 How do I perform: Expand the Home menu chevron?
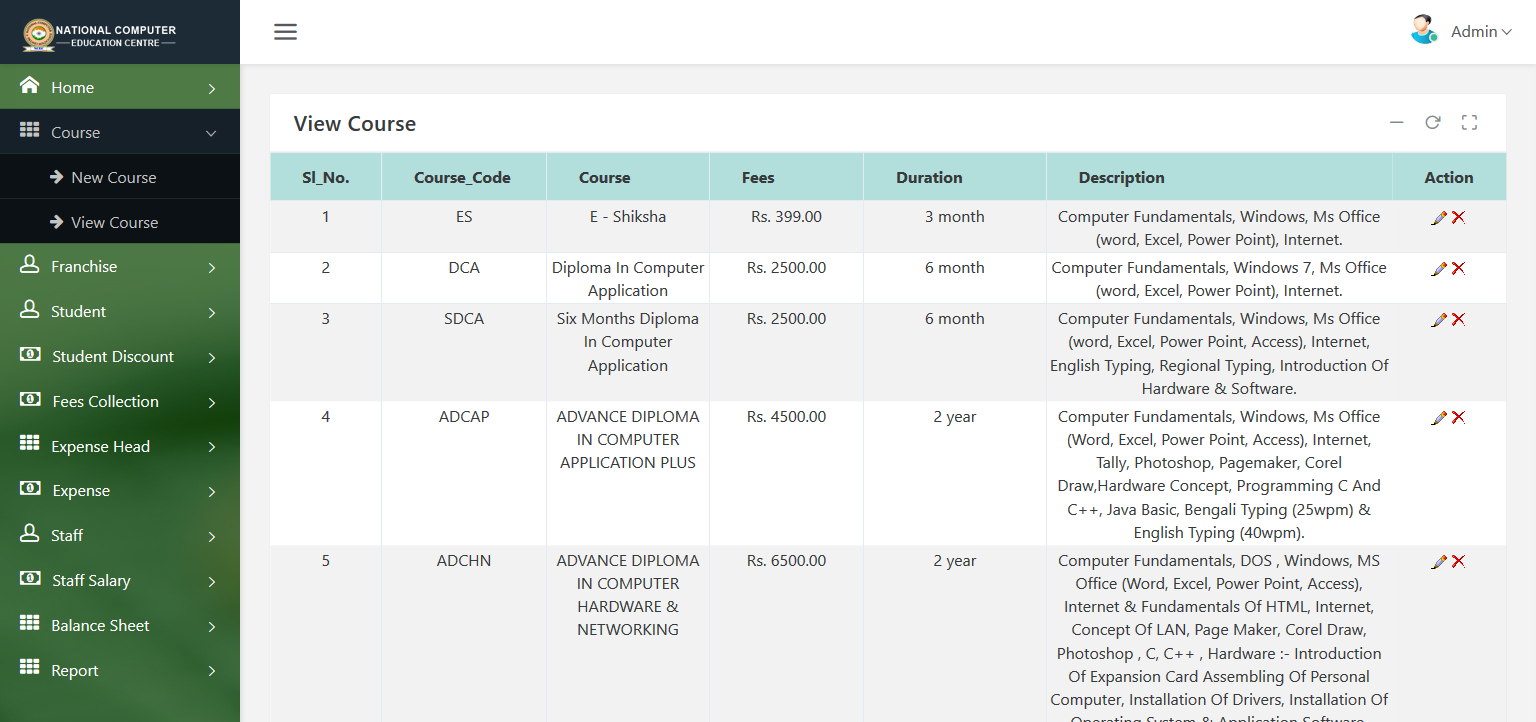[x=211, y=89]
